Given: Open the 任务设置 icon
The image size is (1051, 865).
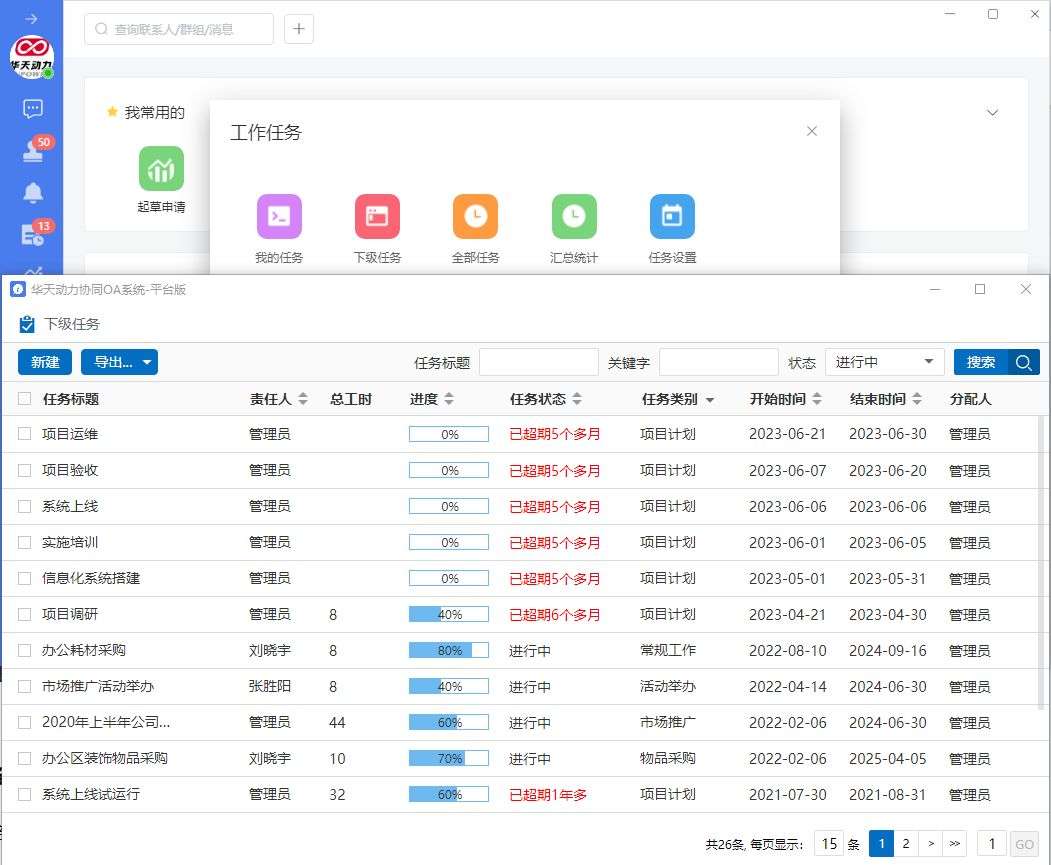Looking at the screenshot, I should point(672,217).
